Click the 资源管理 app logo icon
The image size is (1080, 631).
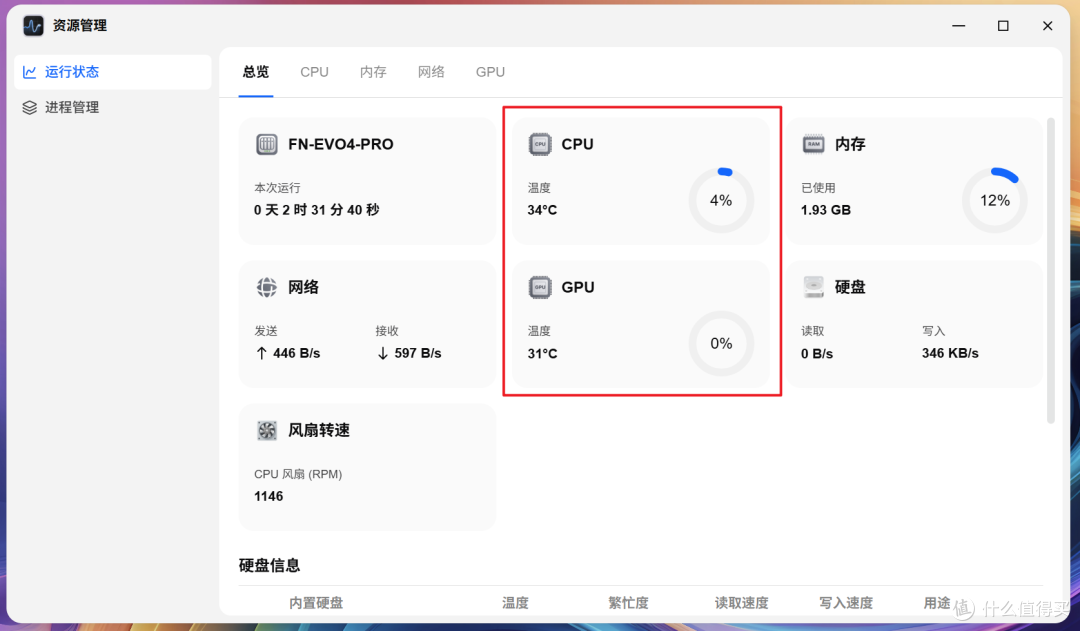pyautogui.click(x=33, y=25)
